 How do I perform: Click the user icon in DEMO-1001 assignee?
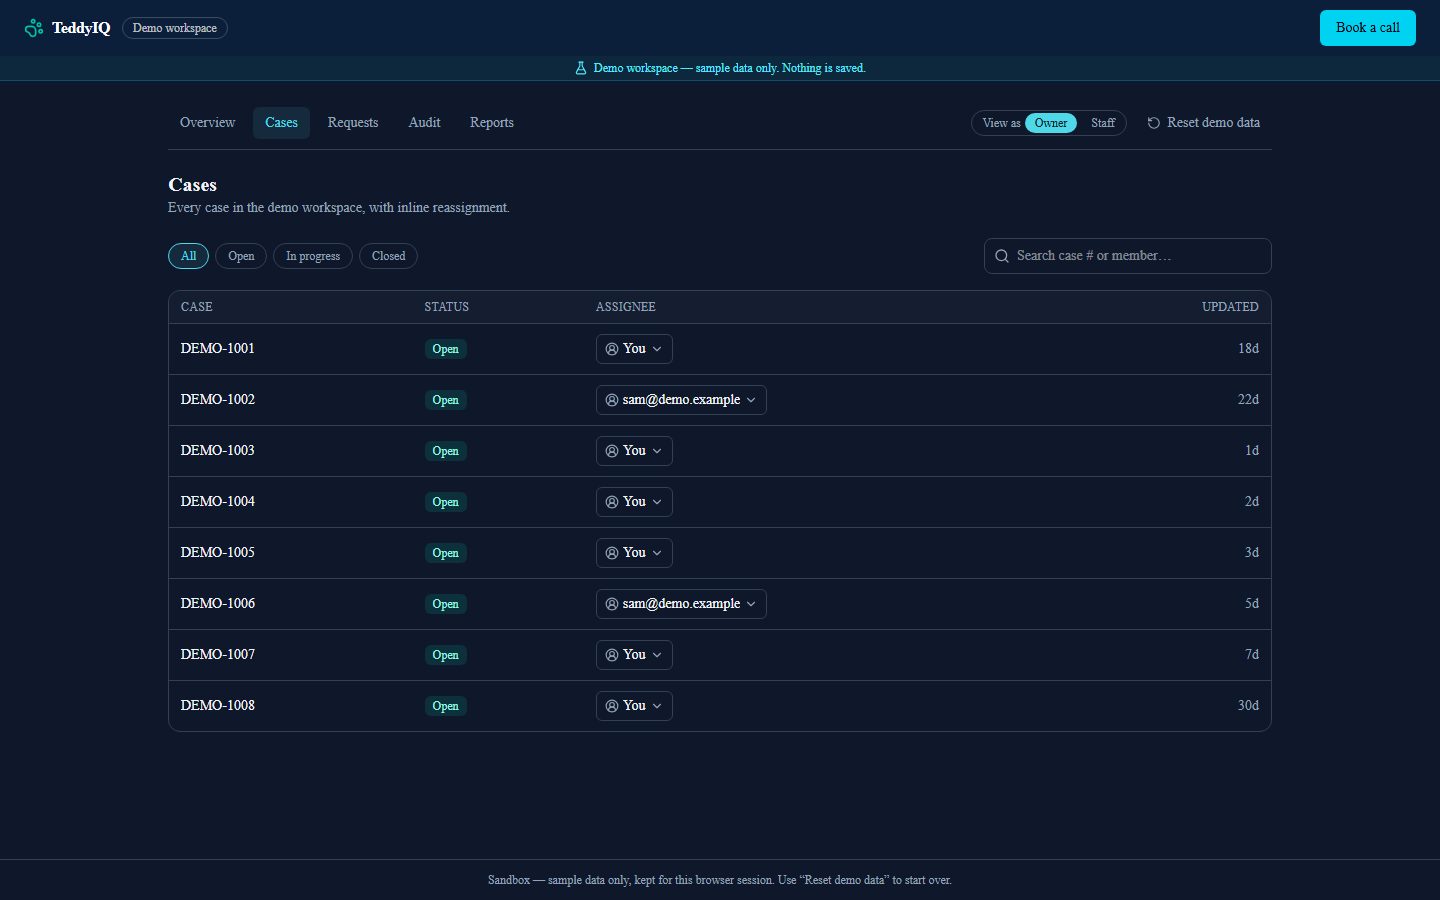(x=612, y=349)
